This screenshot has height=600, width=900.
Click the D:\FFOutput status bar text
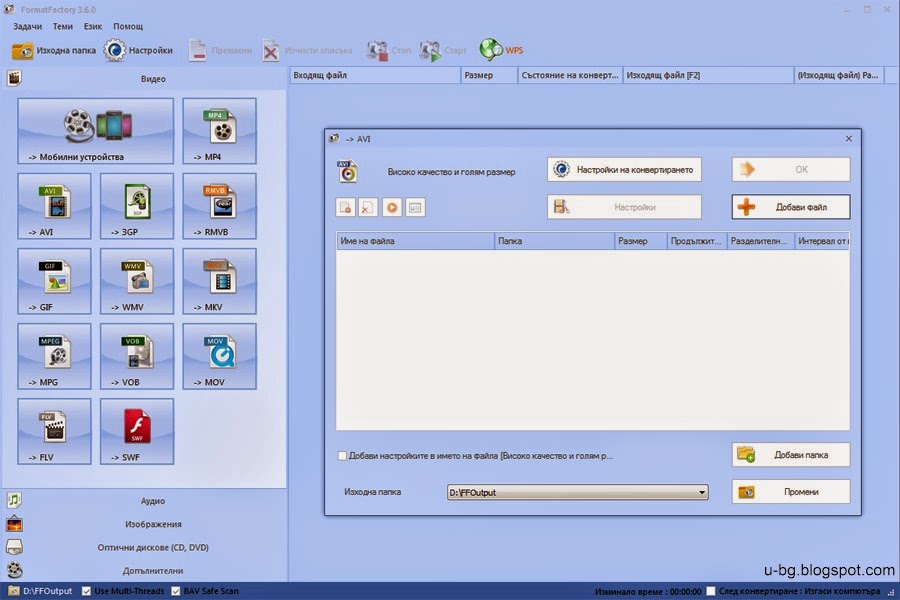point(48,591)
